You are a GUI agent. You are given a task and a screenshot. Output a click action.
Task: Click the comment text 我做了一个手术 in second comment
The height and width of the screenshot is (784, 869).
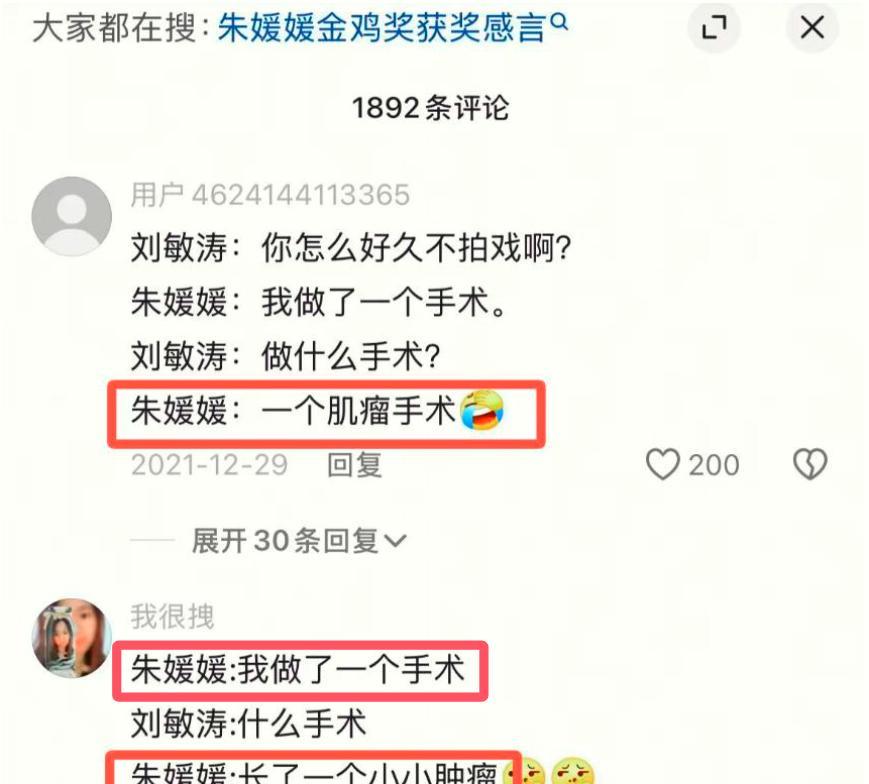pyautogui.click(x=298, y=670)
